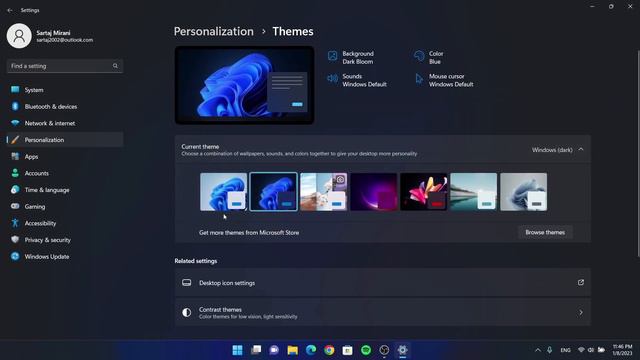The width and height of the screenshot is (640, 360).
Task: Select the Windows dark bloom theme
Action: pos(273,192)
